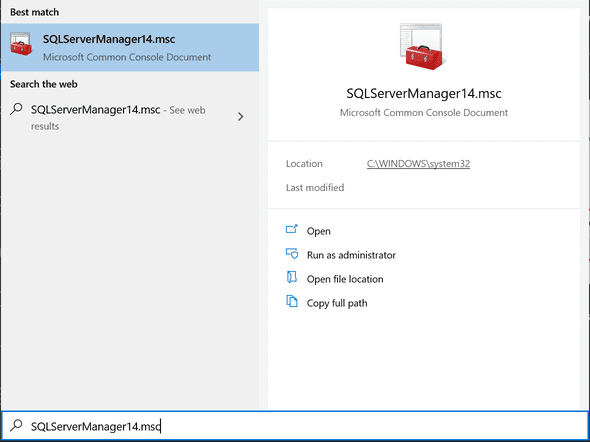The image size is (590, 442).
Task: Click the Open file location folder icon
Action: coord(292,278)
